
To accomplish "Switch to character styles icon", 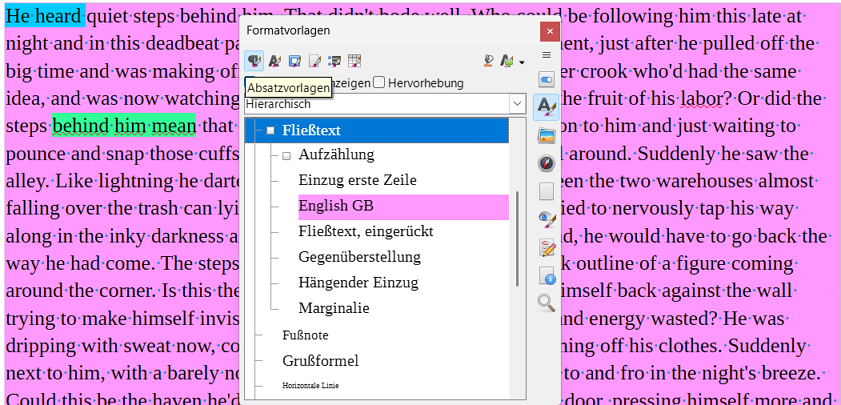I will pyautogui.click(x=275, y=61).
